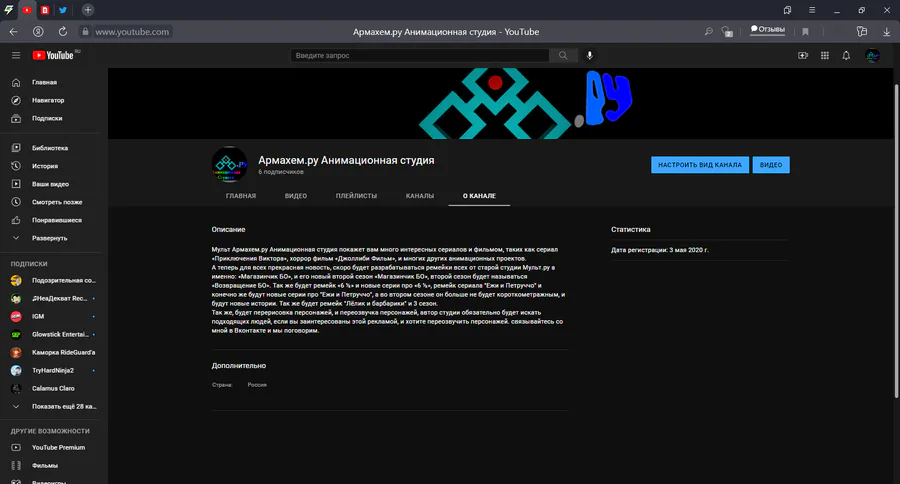Image resolution: width=900 pixels, height=484 pixels.
Task: Open a new browser tab with plus
Action: (x=88, y=10)
